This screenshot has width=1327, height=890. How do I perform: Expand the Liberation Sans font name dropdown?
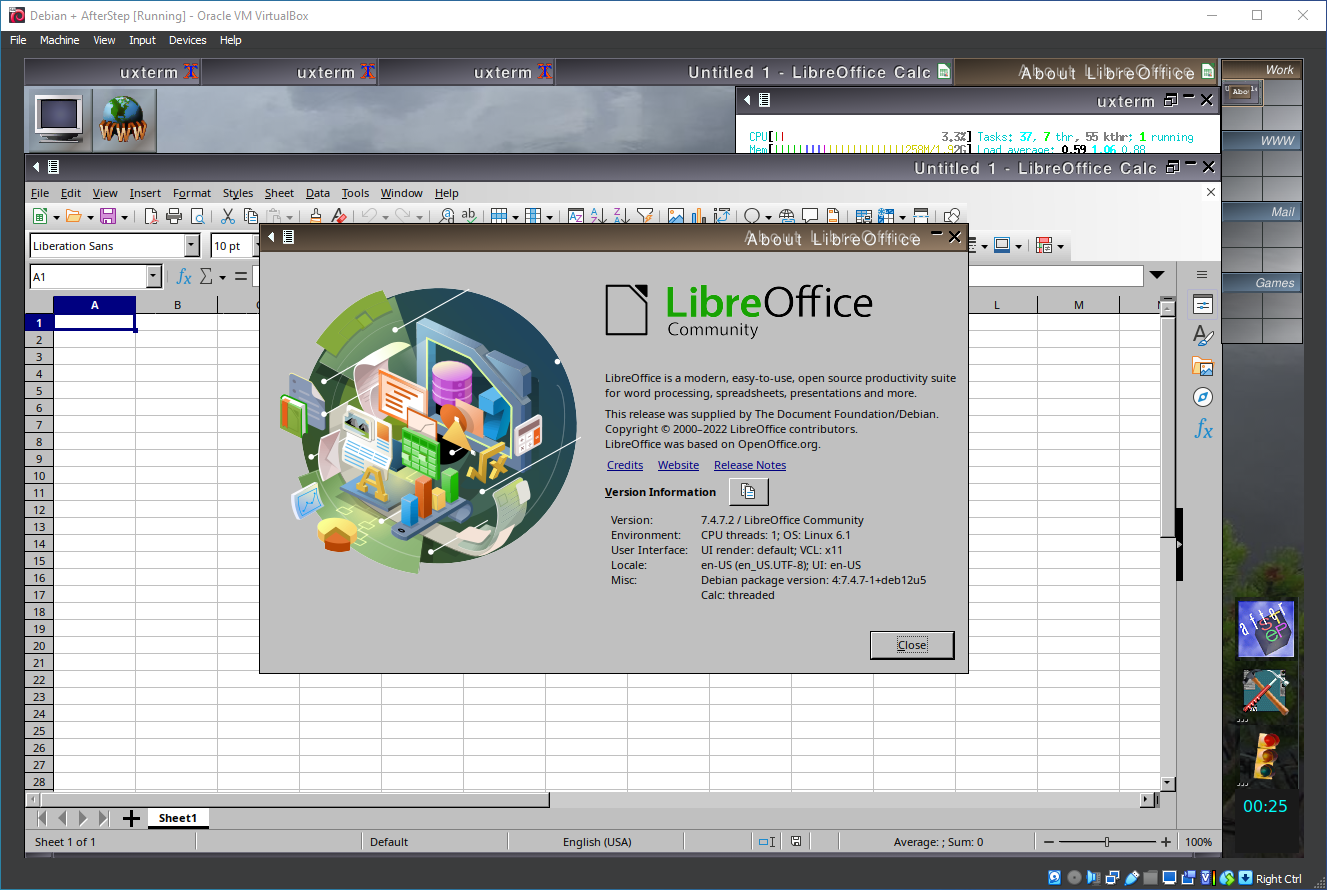[x=192, y=246]
